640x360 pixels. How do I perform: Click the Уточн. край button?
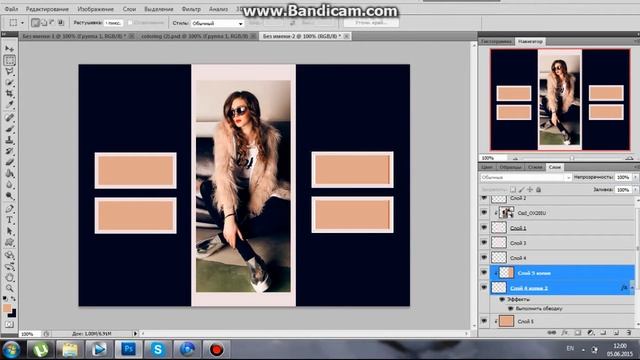(x=371, y=23)
